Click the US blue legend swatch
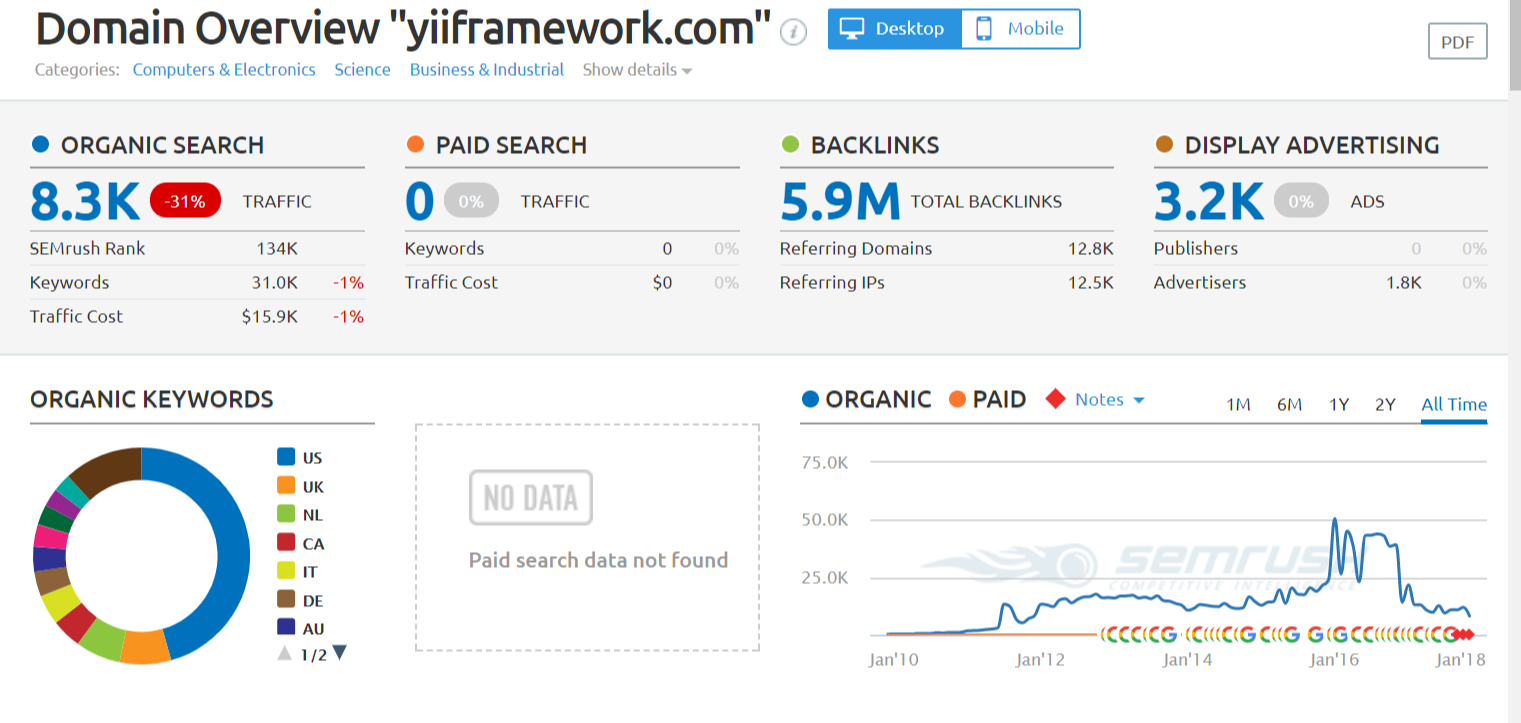 pos(286,457)
